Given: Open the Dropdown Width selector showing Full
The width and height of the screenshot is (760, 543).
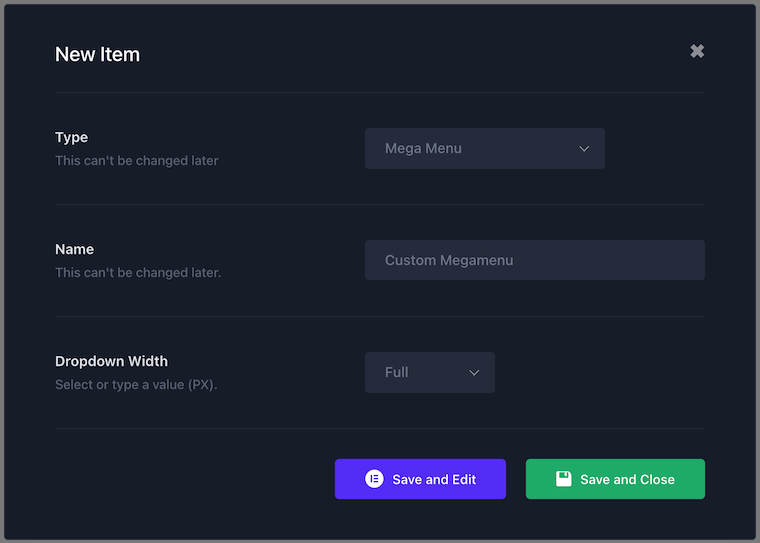Looking at the screenshot, I should click(x=429, y=372).
